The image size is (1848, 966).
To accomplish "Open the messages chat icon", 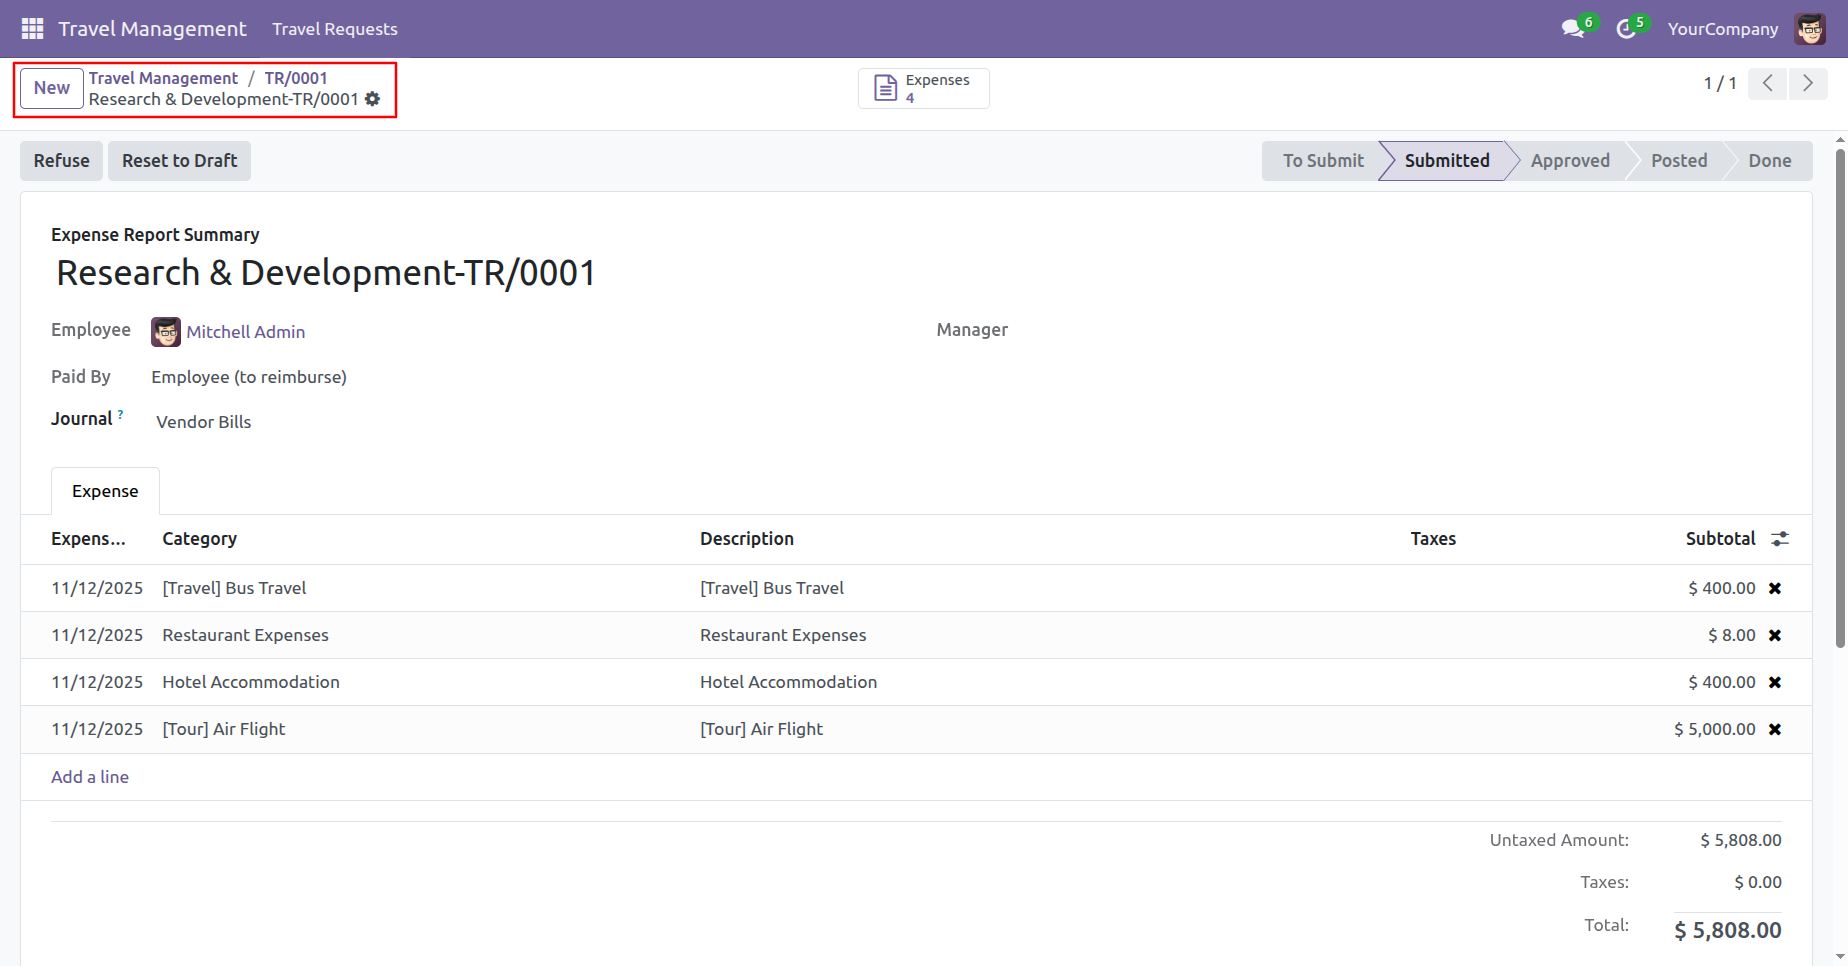I will click(1573, 29).
